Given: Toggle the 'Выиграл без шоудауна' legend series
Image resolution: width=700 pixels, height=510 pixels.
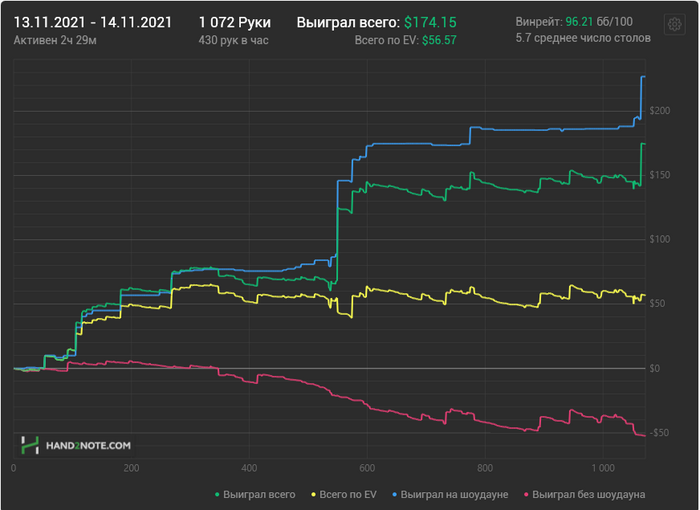Looking at the screenshot, I should pos(584,494).
